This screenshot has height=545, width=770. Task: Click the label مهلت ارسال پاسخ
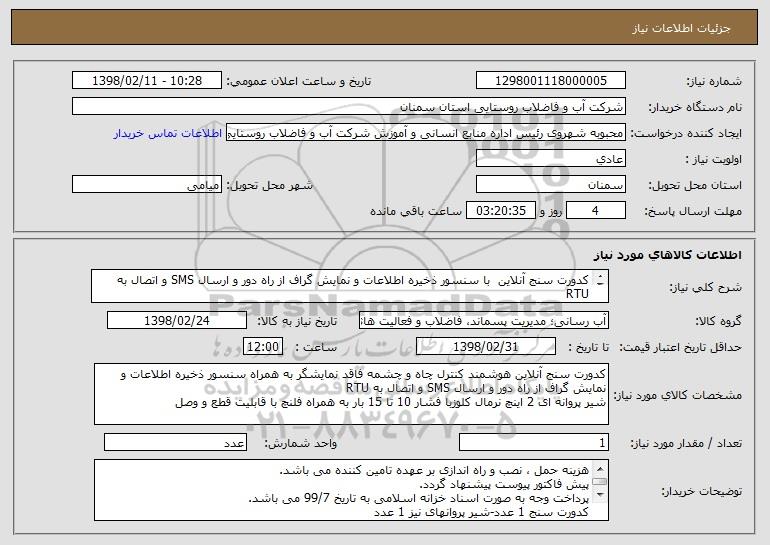click(693, 211)
